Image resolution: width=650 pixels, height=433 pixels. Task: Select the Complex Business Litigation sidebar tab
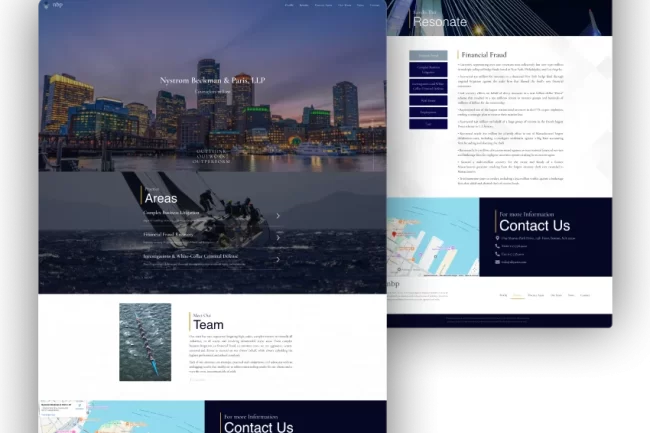(x=429, y=68)
